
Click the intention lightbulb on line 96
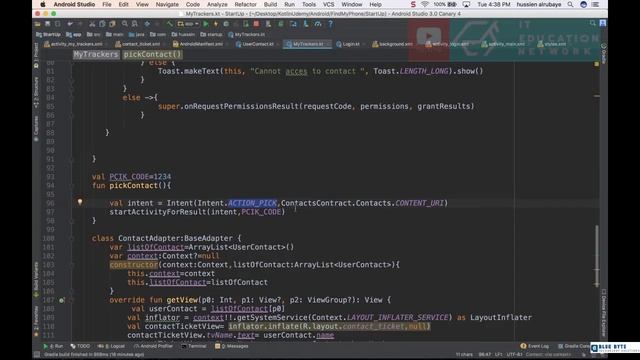(x=80, y=202)
